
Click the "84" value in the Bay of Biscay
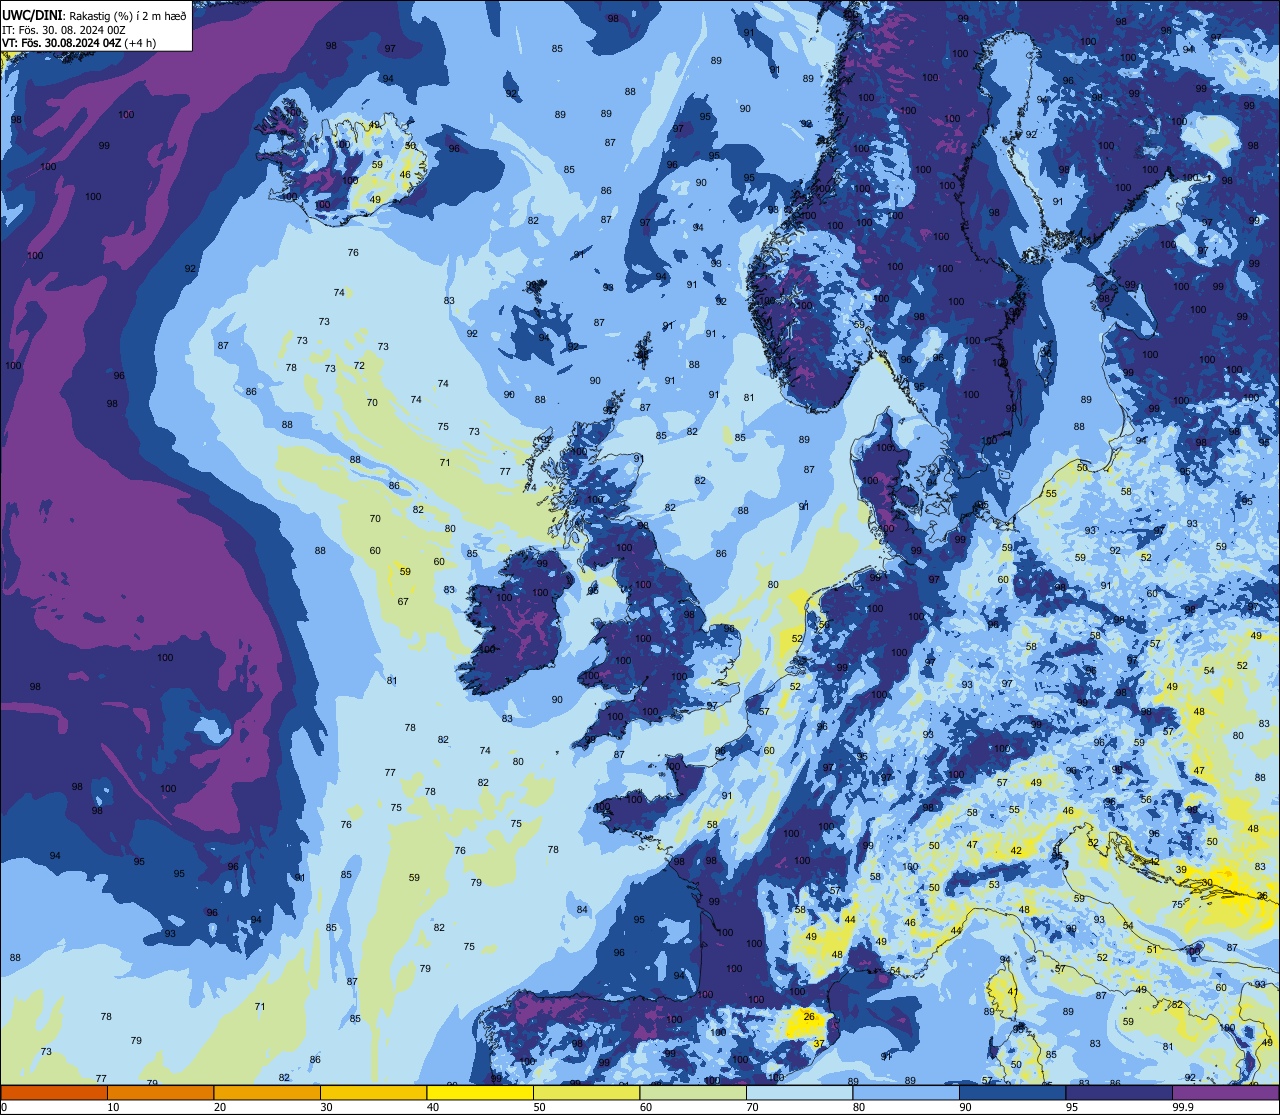point(582,909)
